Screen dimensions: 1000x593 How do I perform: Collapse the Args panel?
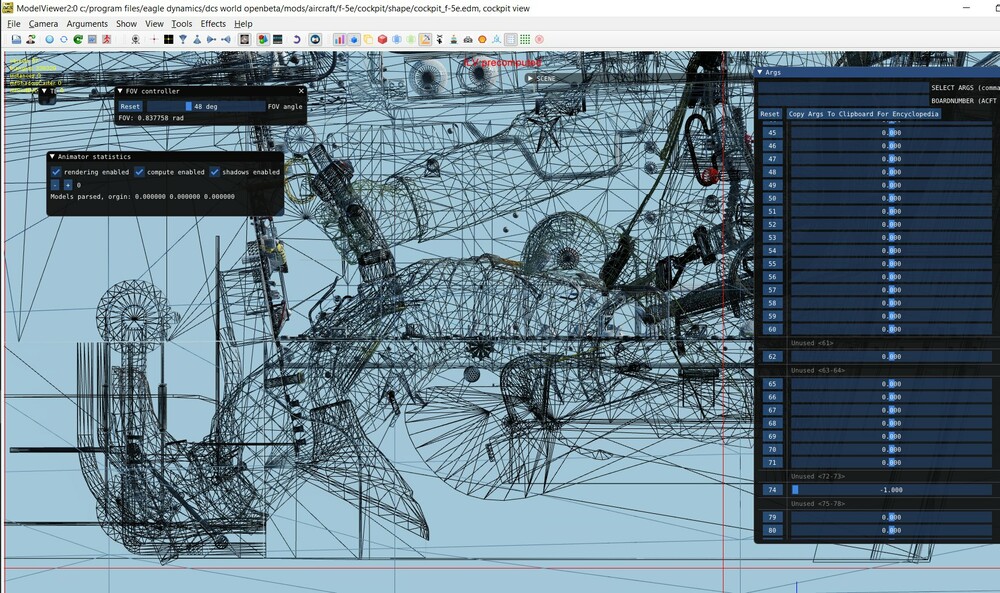point(761,72)
